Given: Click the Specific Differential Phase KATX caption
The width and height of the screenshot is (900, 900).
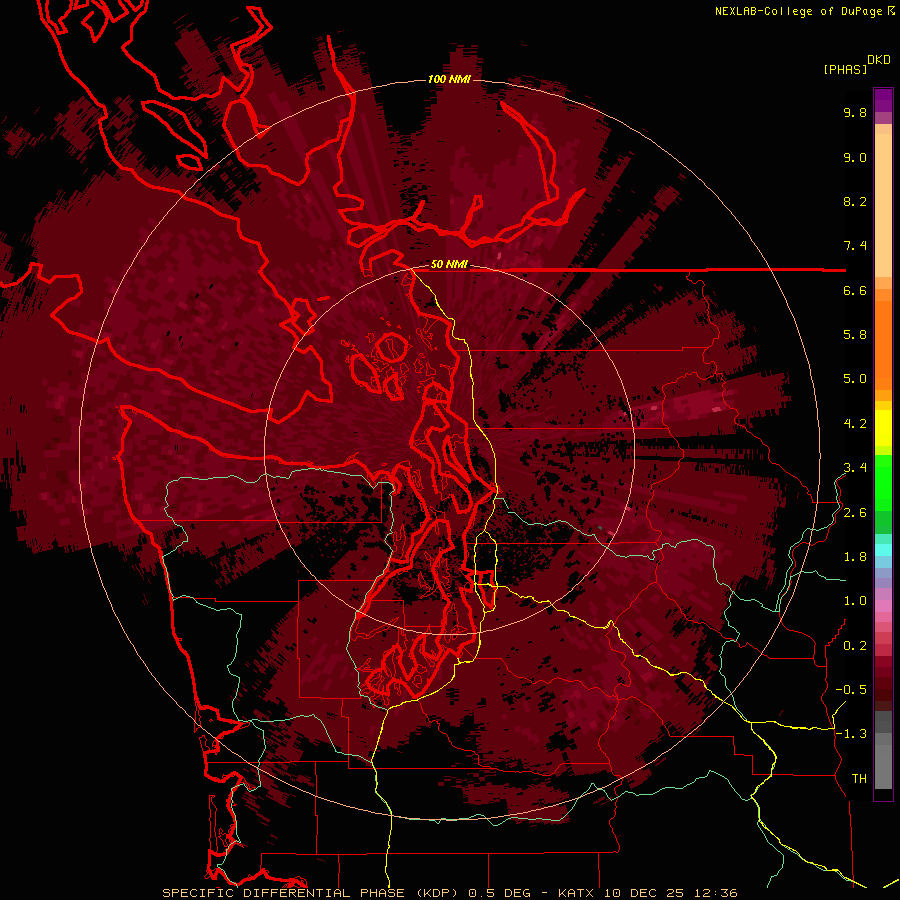Looking at the screenshot, I should click(x=449, y=893).
